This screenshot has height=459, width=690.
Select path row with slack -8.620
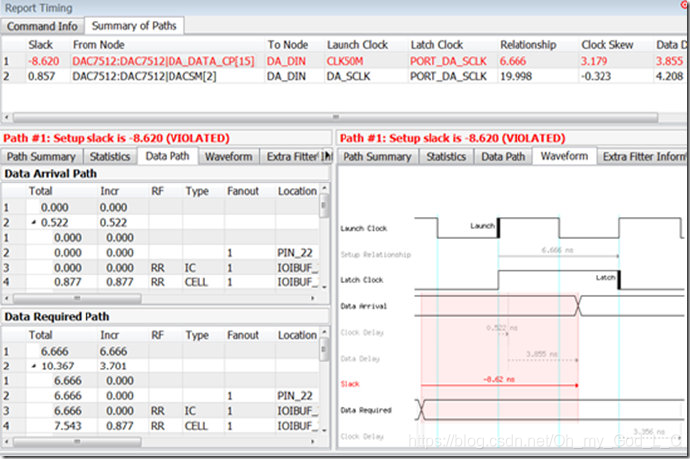pyautogui.click(x=343, y=61)
